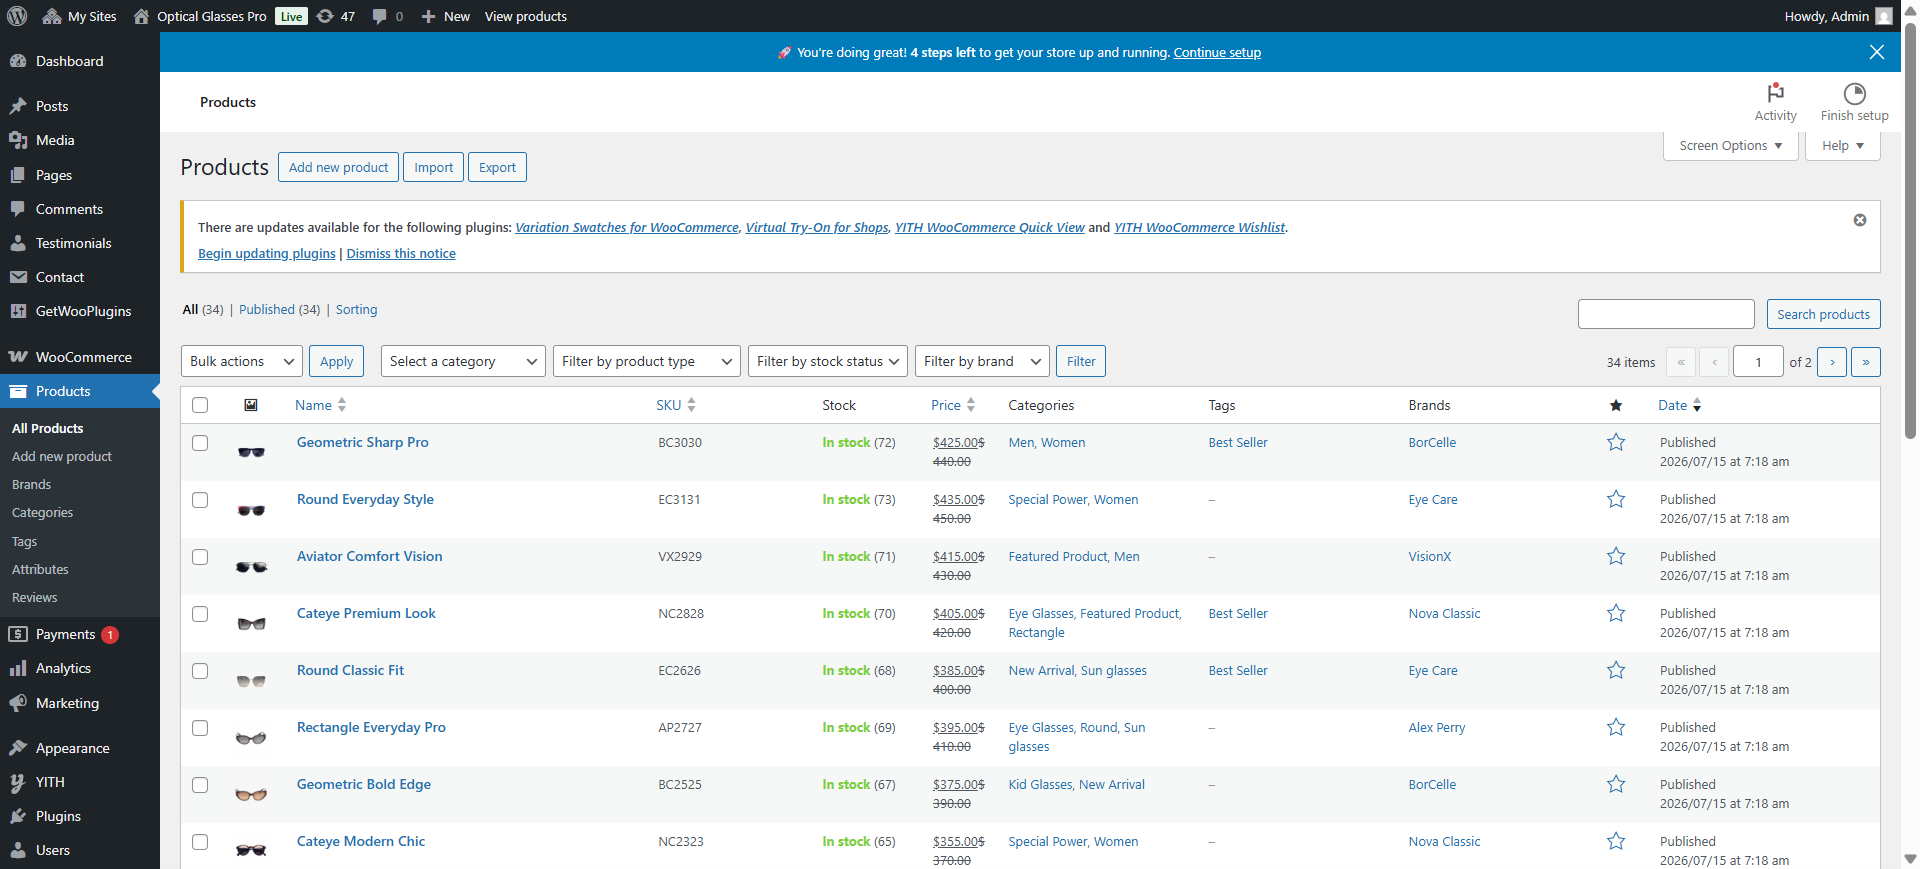The height and width of the screenshot is (869, 1920).
Task: Sort by the Featured star column header
Action: [1616, 405]
